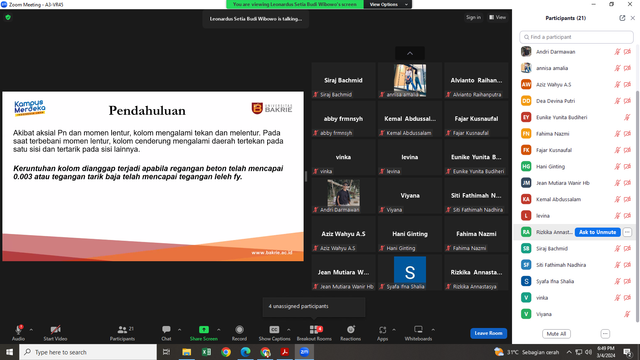Select Hani Ginting in participant list

point(576,167)
